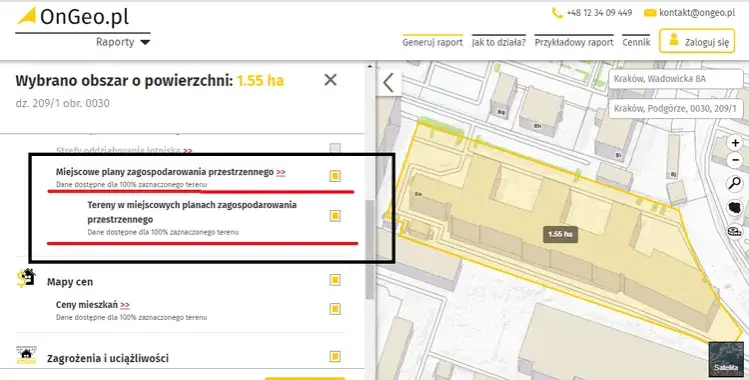Click the phone icon next to the number

(x=557, y=13)
